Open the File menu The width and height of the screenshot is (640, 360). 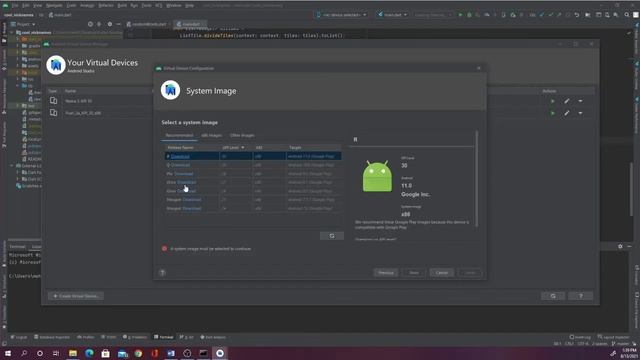(x=15, y=6)
